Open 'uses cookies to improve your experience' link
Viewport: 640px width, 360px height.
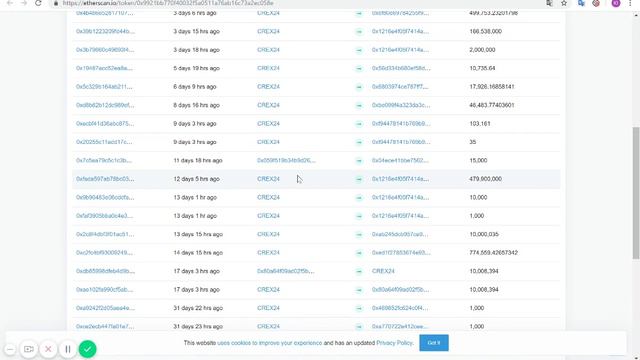(x=269, y=343)
